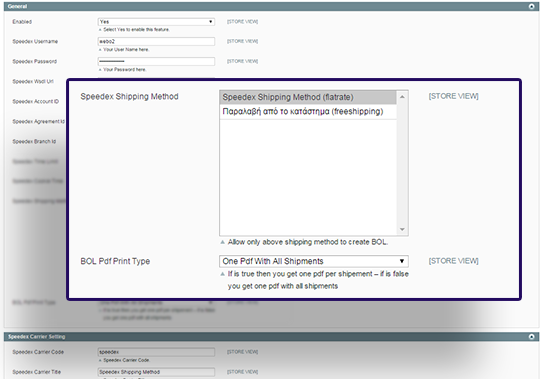Click the Speedex Password input field
The width and height of the screenshot is (544, 379).
[x=156, y=61]
